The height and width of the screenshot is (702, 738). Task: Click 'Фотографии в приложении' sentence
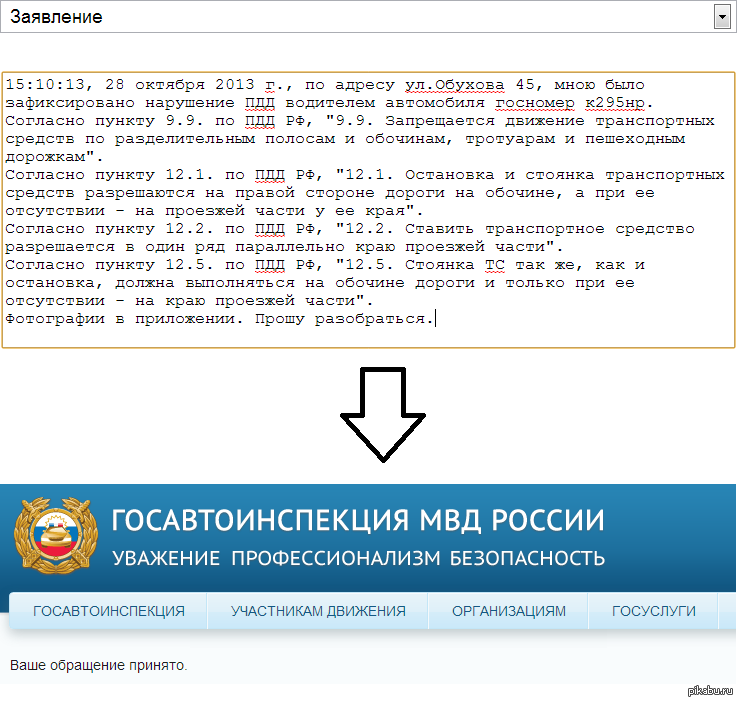pyautogui.click(x=124, y=319)
